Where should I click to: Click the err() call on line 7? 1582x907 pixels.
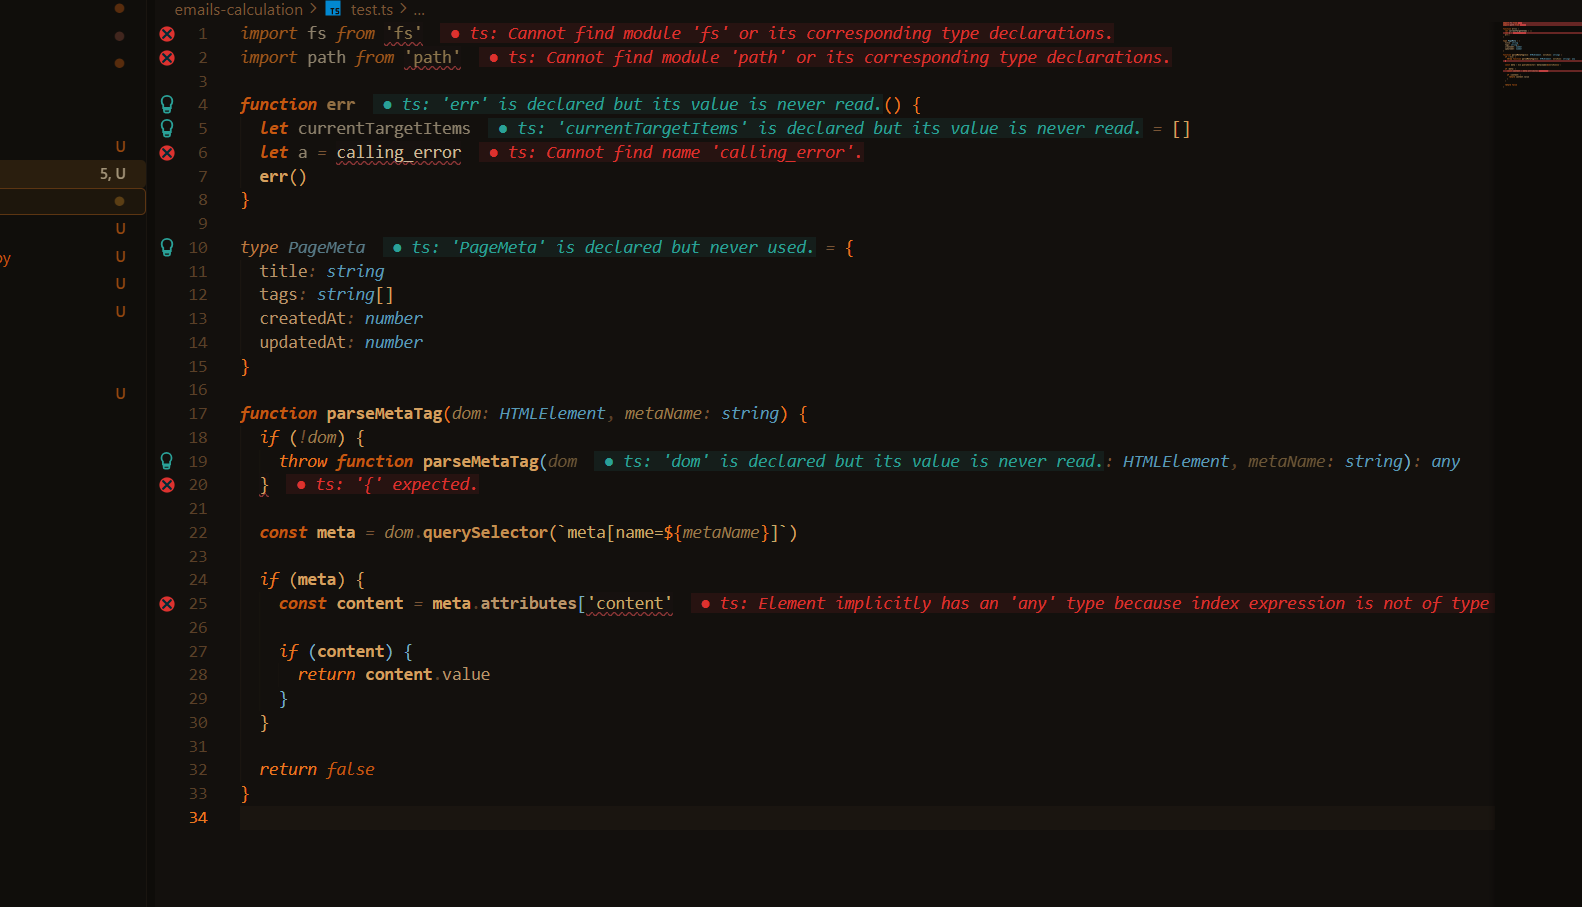(x=283, y=176)
